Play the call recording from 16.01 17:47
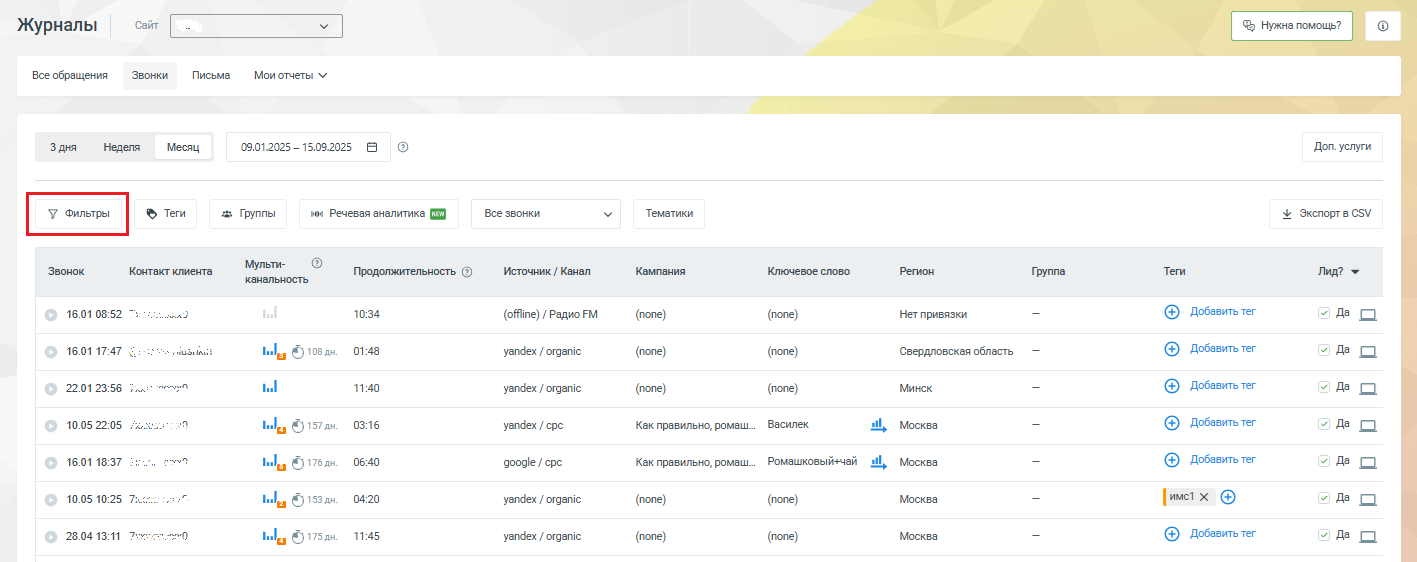This screenshot has height=562, width=1417. [x=51, y=352]
